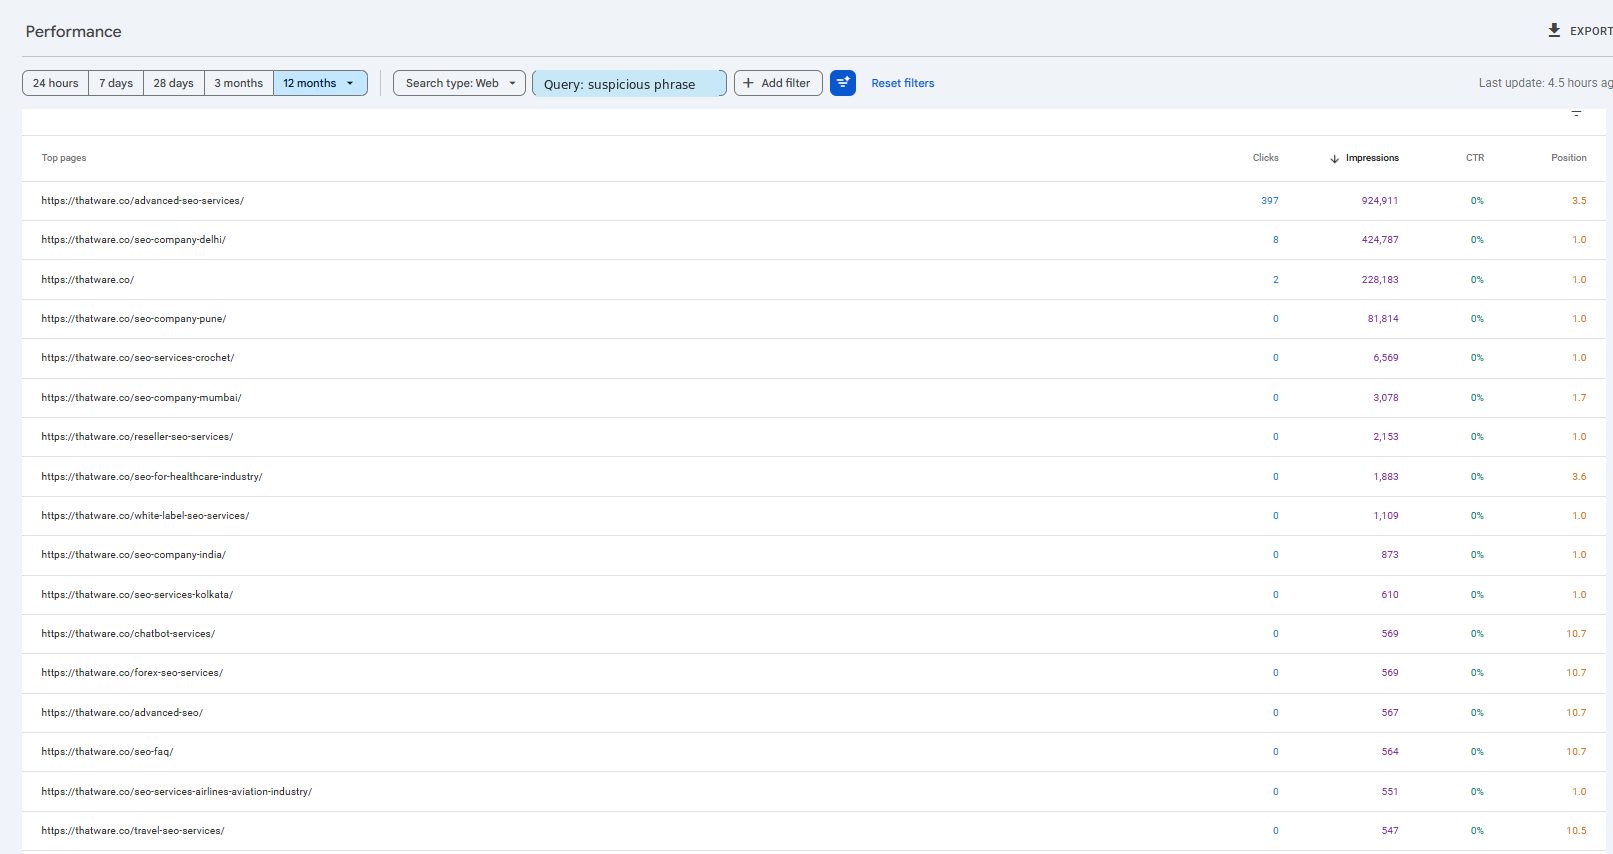The height and width of the screenshot is (854, 1613).
Task: Click the 873 impressions value
Action: (x=1390, y=555)
